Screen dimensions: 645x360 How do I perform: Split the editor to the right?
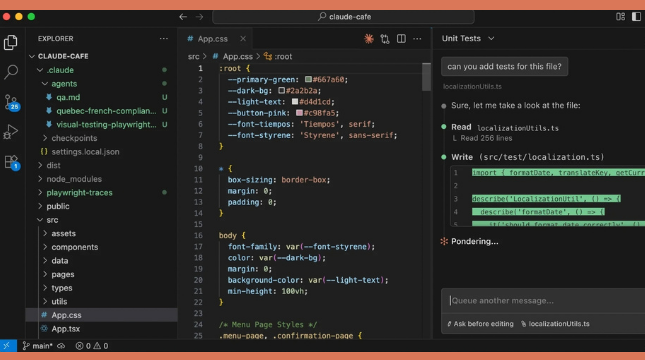pos(401,39)
